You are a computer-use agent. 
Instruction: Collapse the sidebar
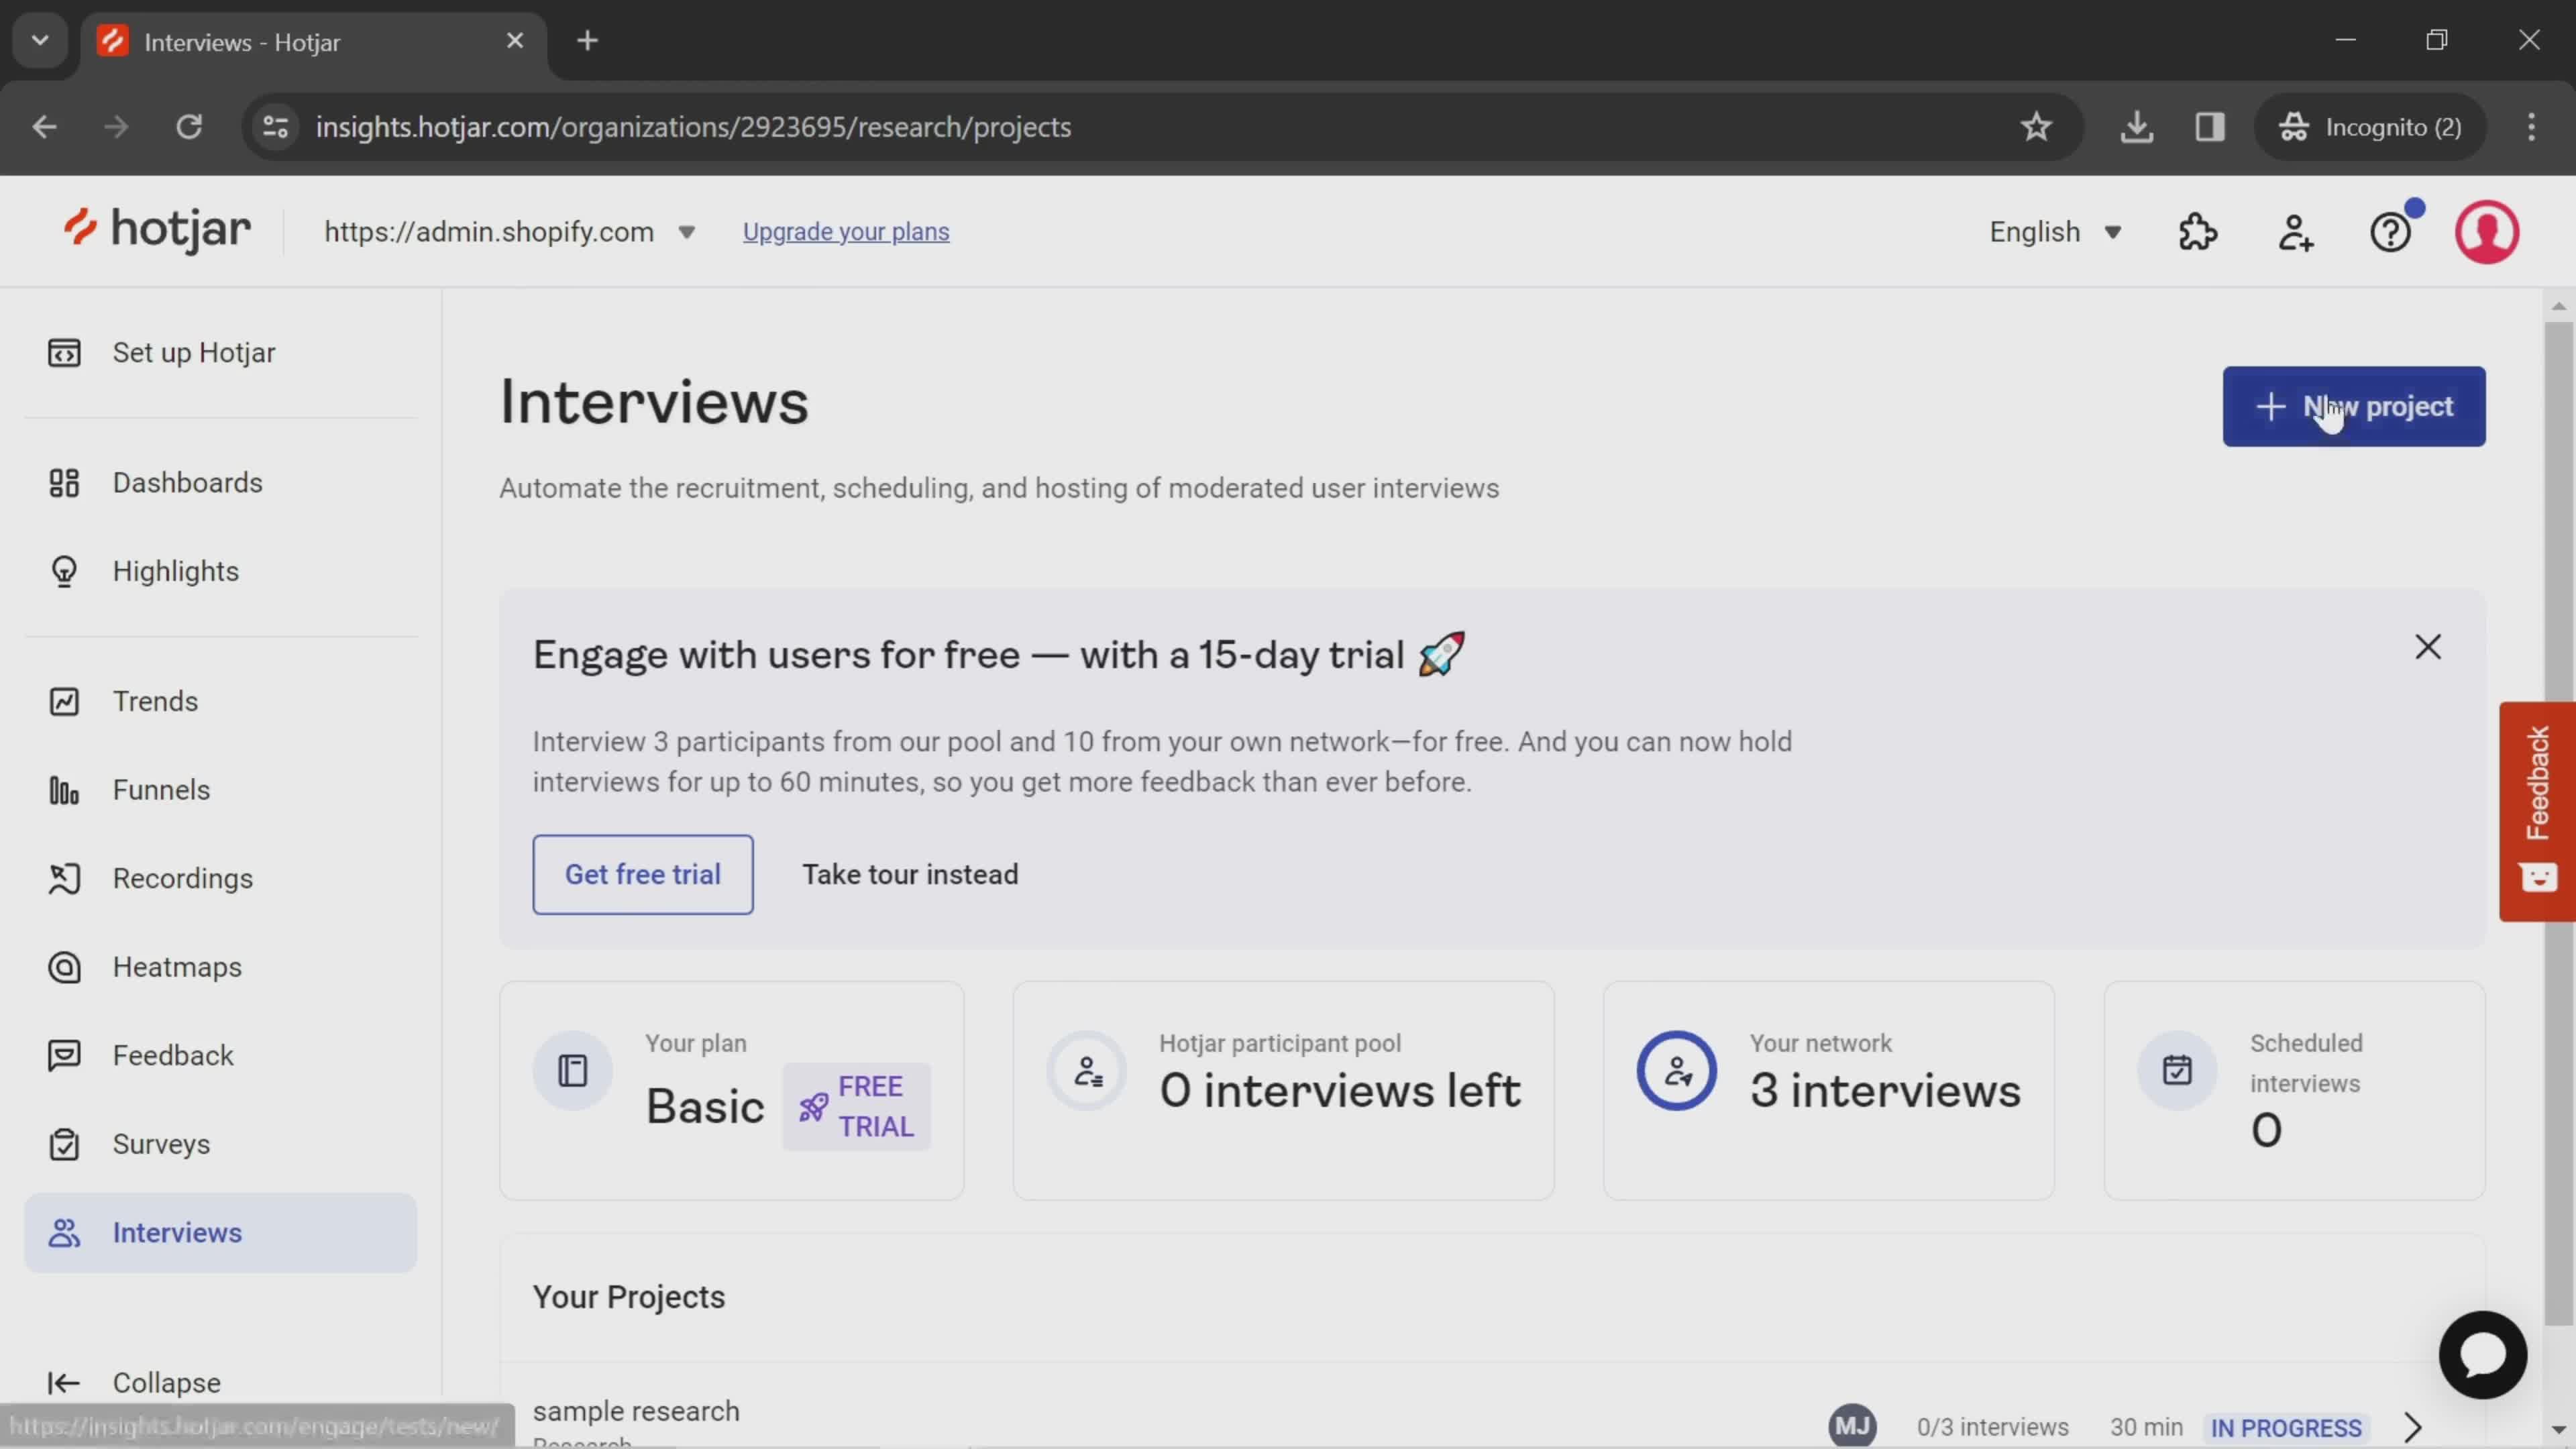135,1382
